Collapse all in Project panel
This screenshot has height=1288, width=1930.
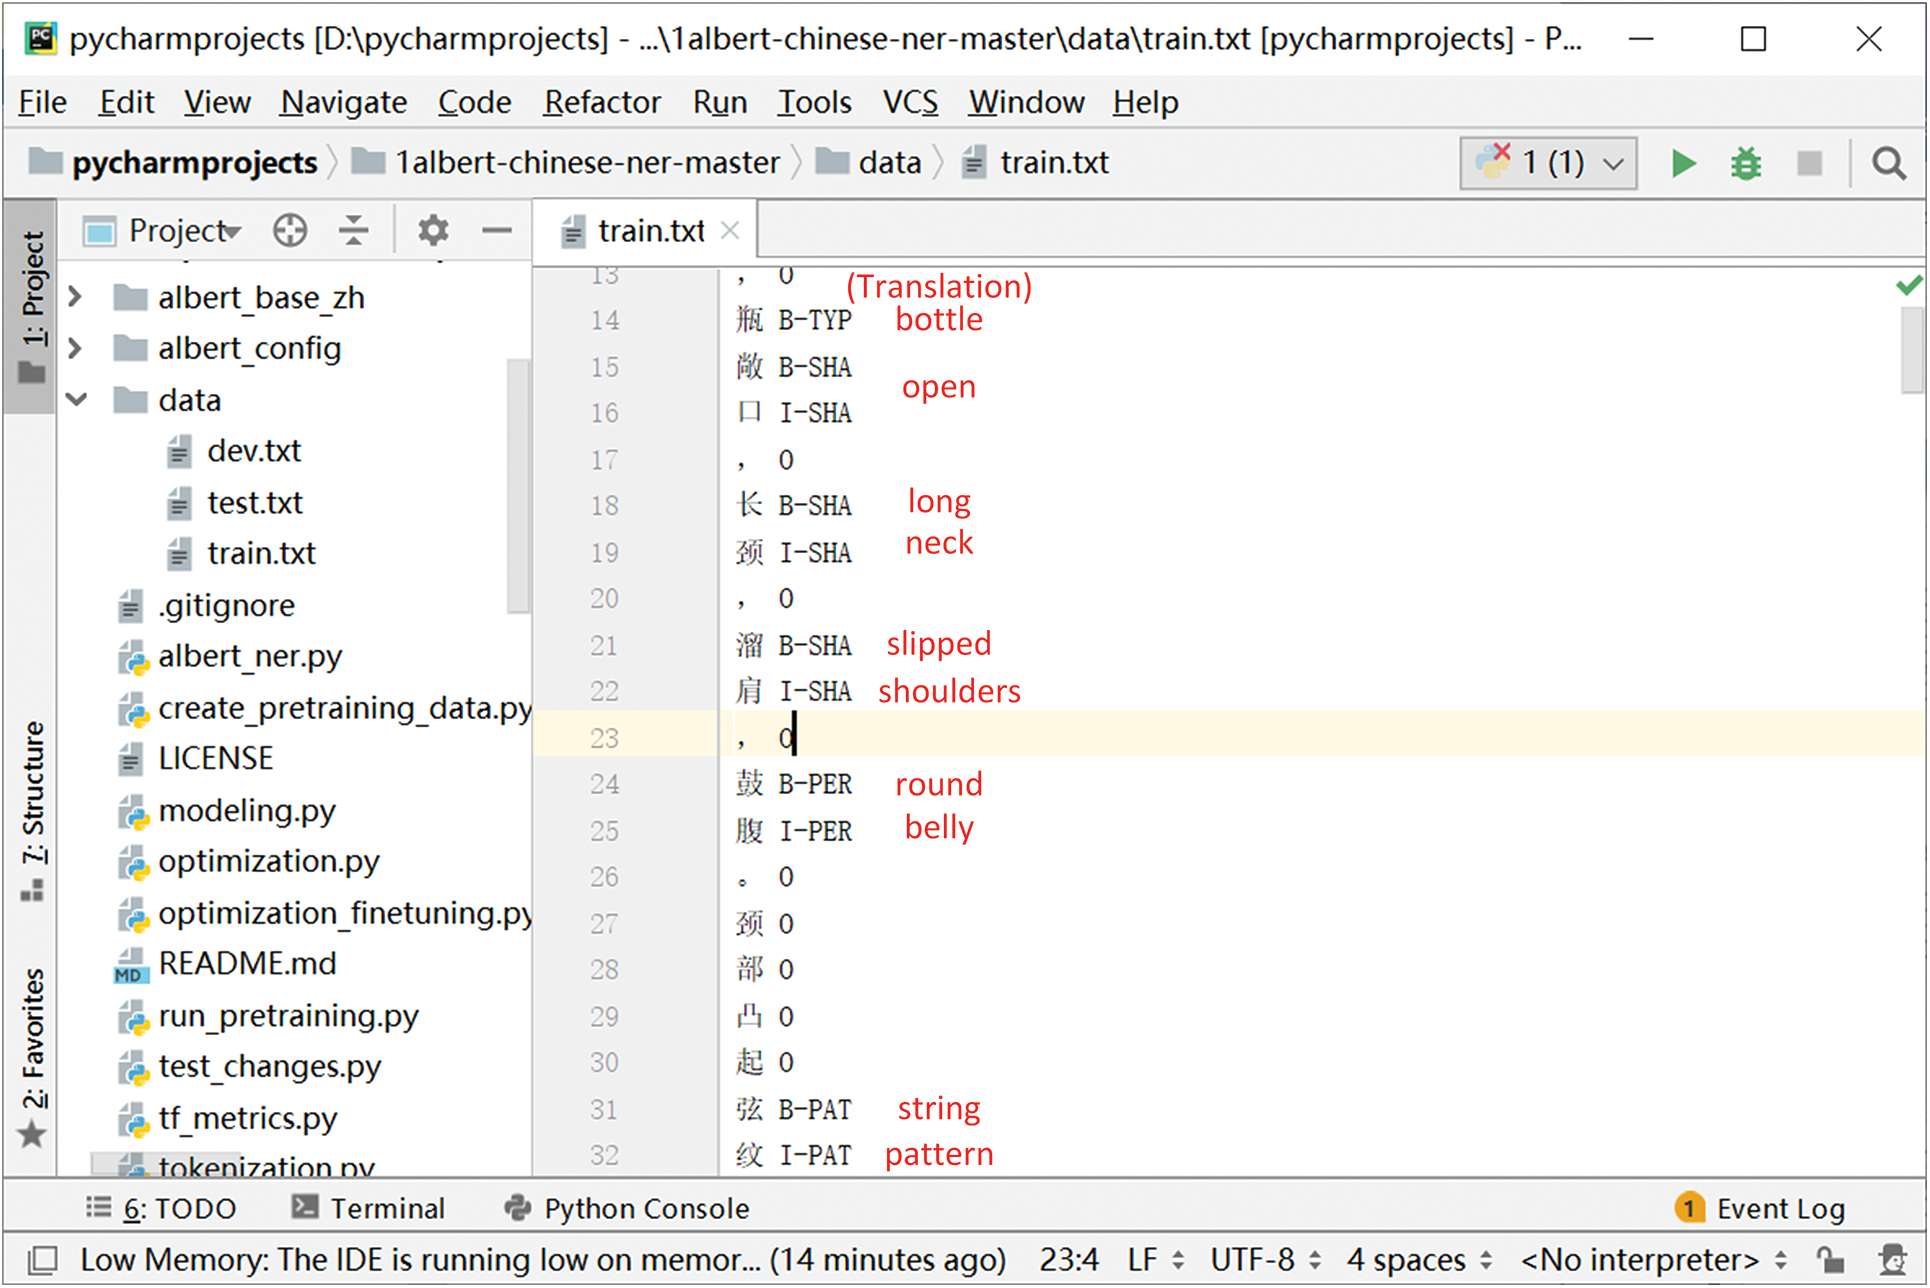354,231
